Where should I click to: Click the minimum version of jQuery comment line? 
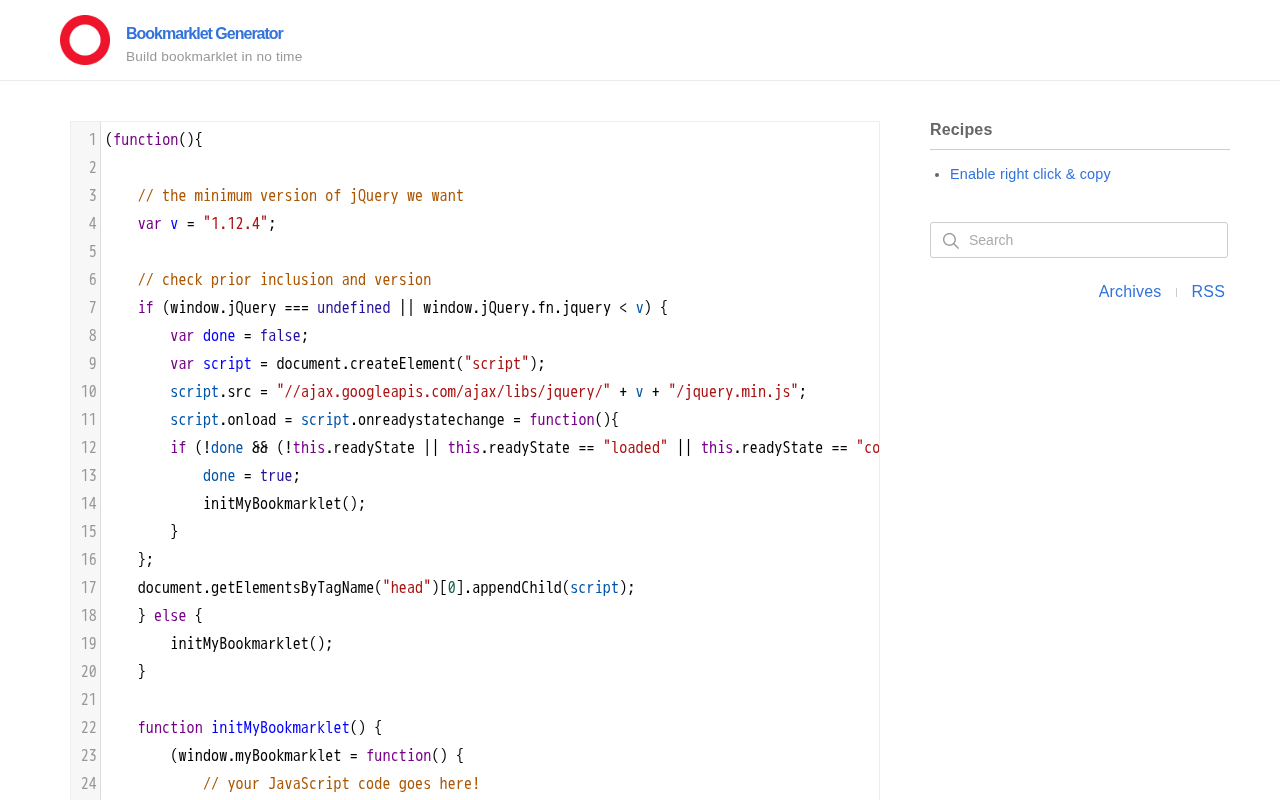(x=301, y=196)
